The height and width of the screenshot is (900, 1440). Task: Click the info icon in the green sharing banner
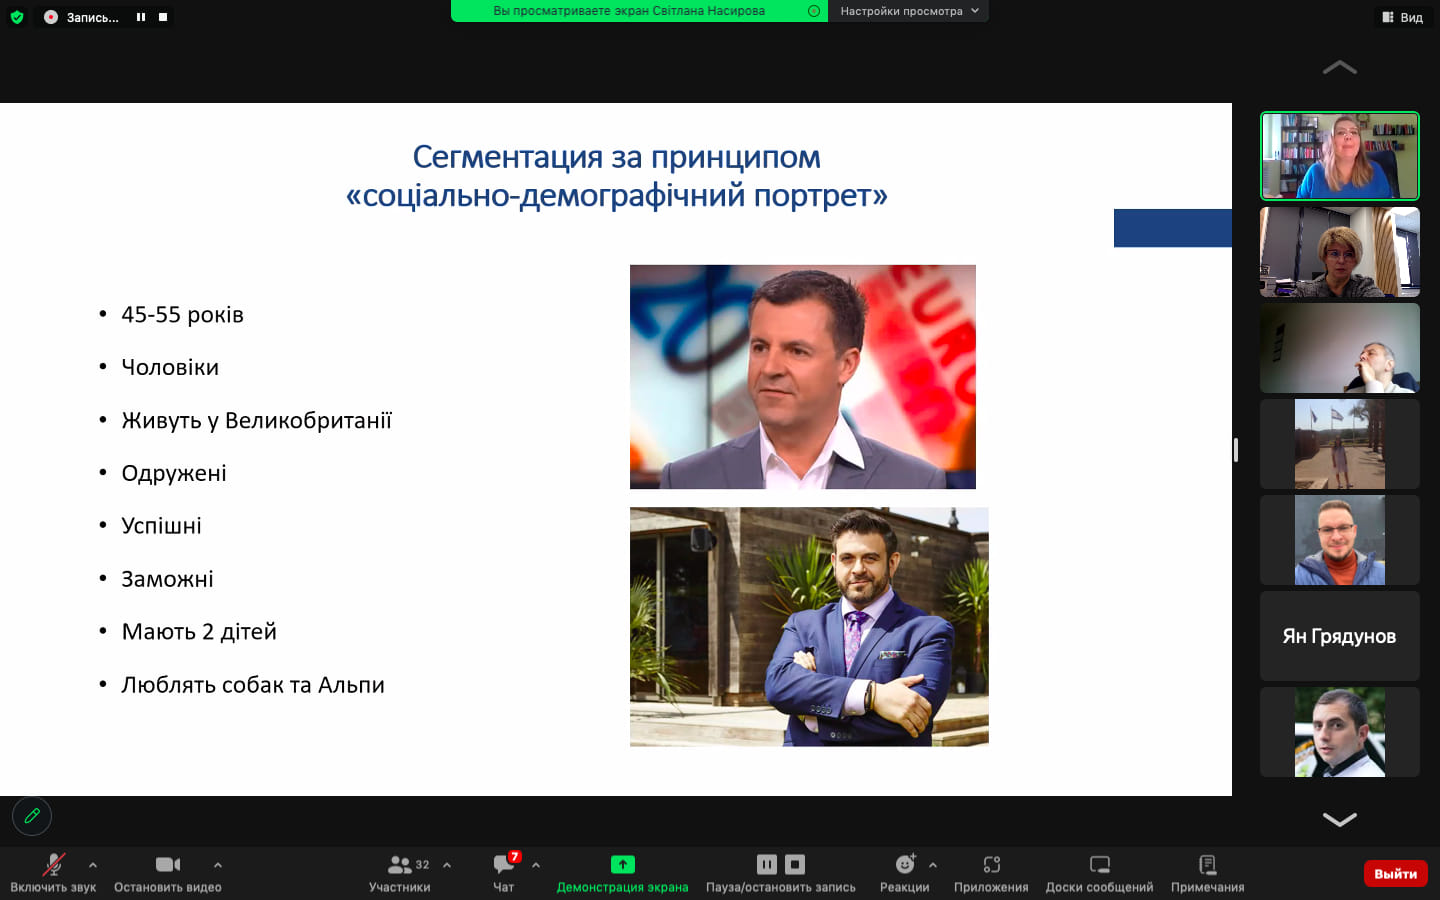click(814, 11)
